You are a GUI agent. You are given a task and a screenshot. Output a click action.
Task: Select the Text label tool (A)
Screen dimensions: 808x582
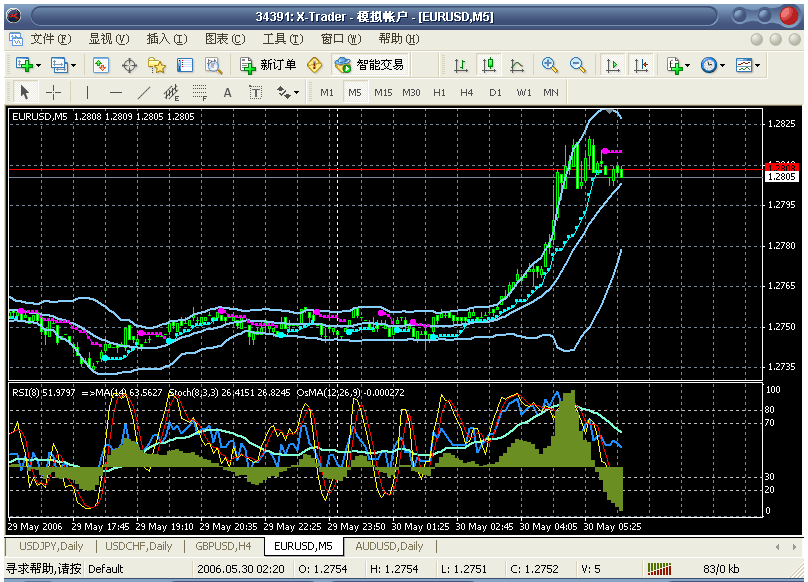pos(227,92)
